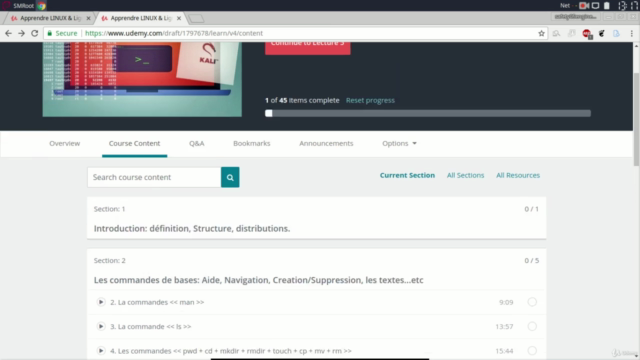Mark lecture 4 pwd cd as complete

click(532, 351)
